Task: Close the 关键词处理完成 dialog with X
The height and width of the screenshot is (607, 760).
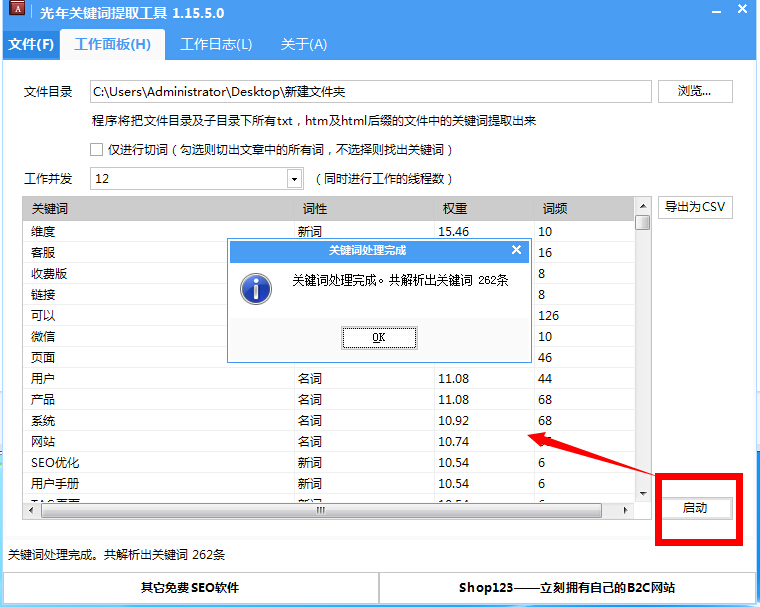Action: pyautogui.click(x=516, y=250)
